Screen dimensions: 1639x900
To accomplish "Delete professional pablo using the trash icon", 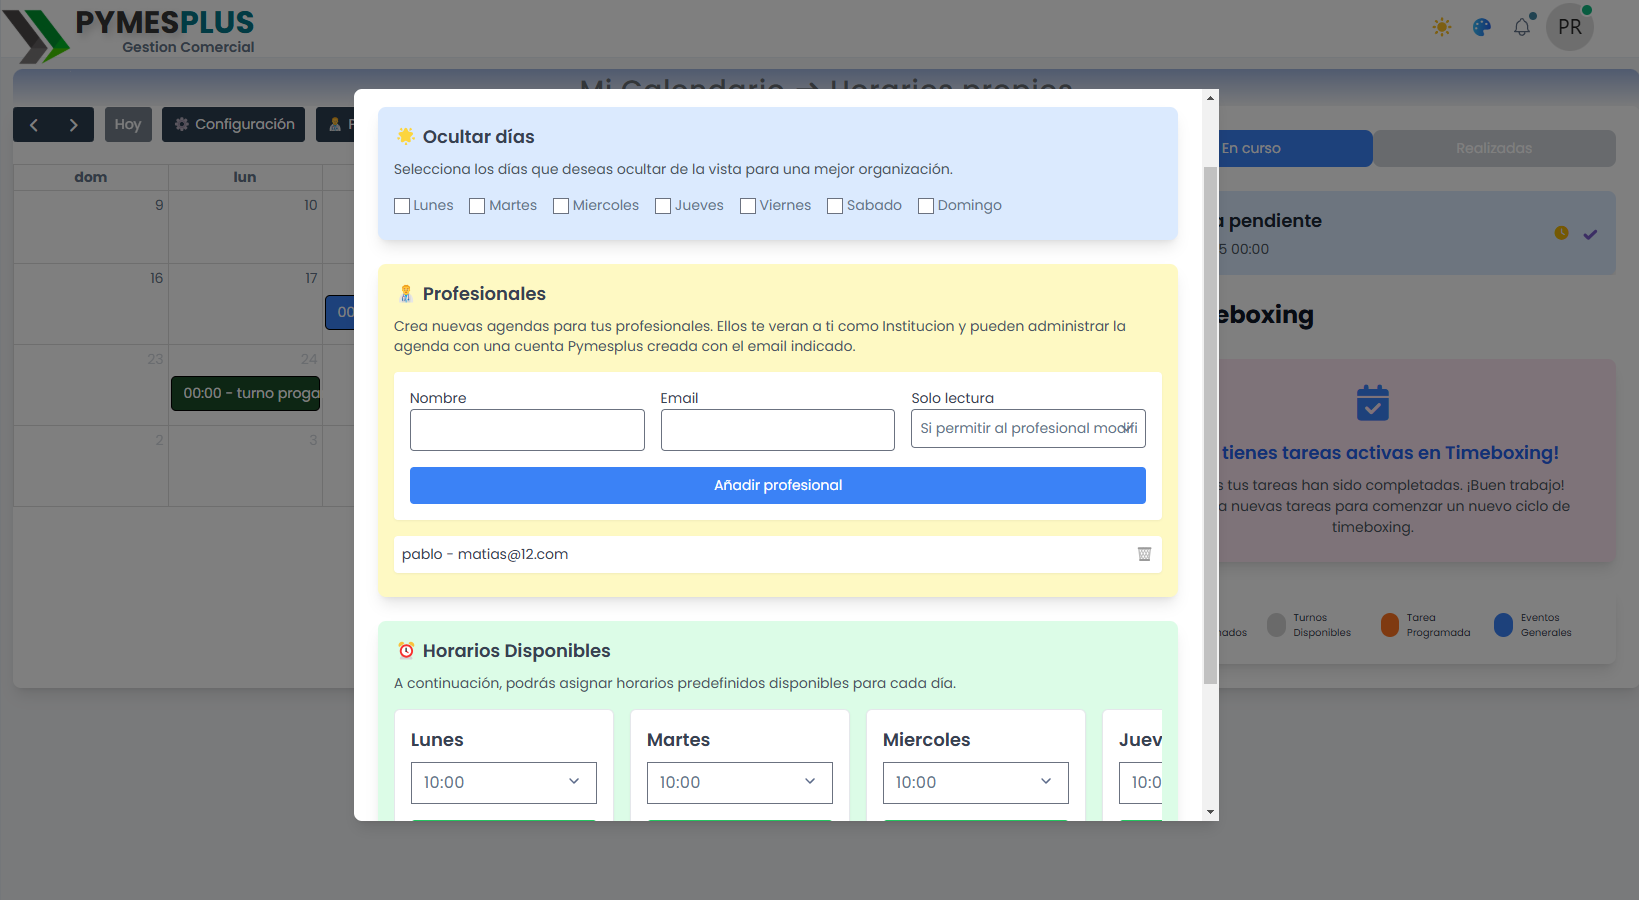I will (1144, 554).
